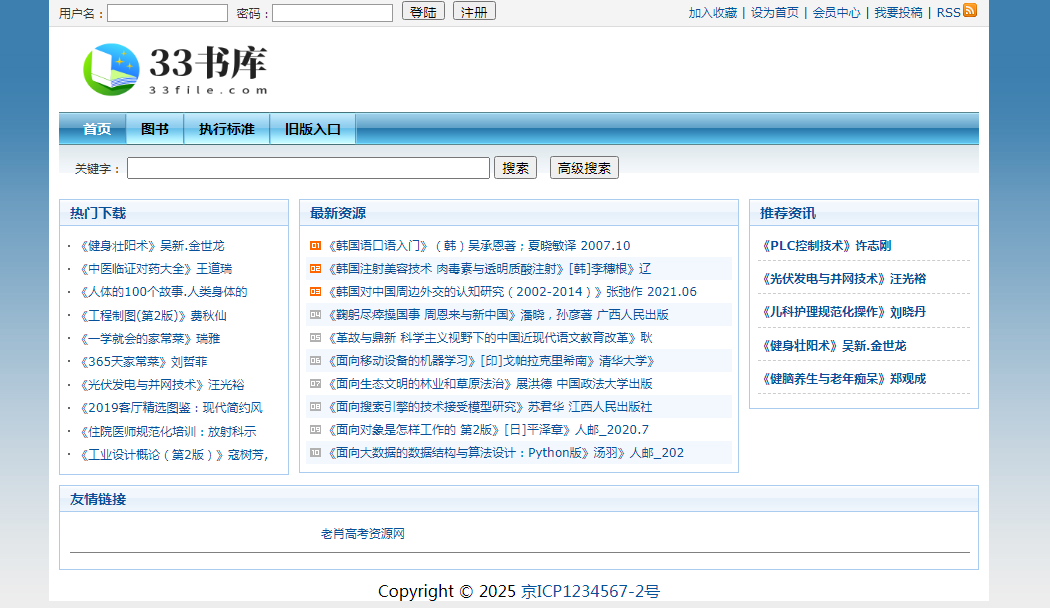Click the 关键字 keyword search box

coord(308,168)
